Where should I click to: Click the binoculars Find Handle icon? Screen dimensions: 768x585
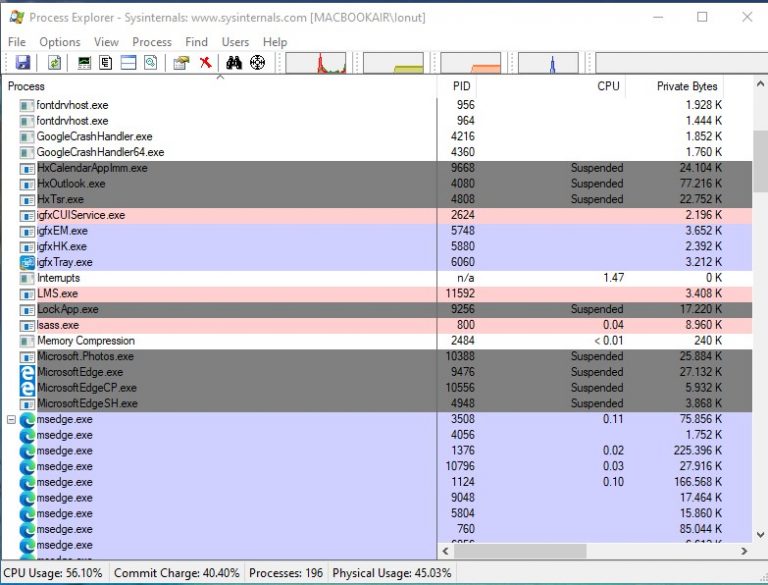click(234, 63)
